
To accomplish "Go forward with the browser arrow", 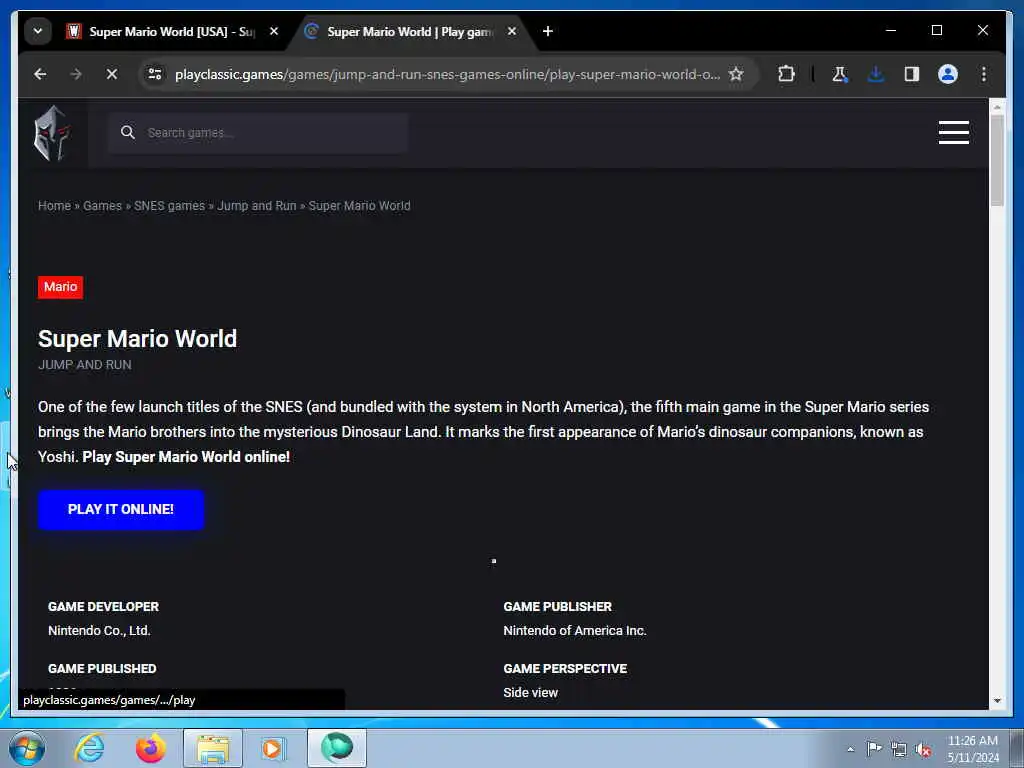I will coord(76,74).
